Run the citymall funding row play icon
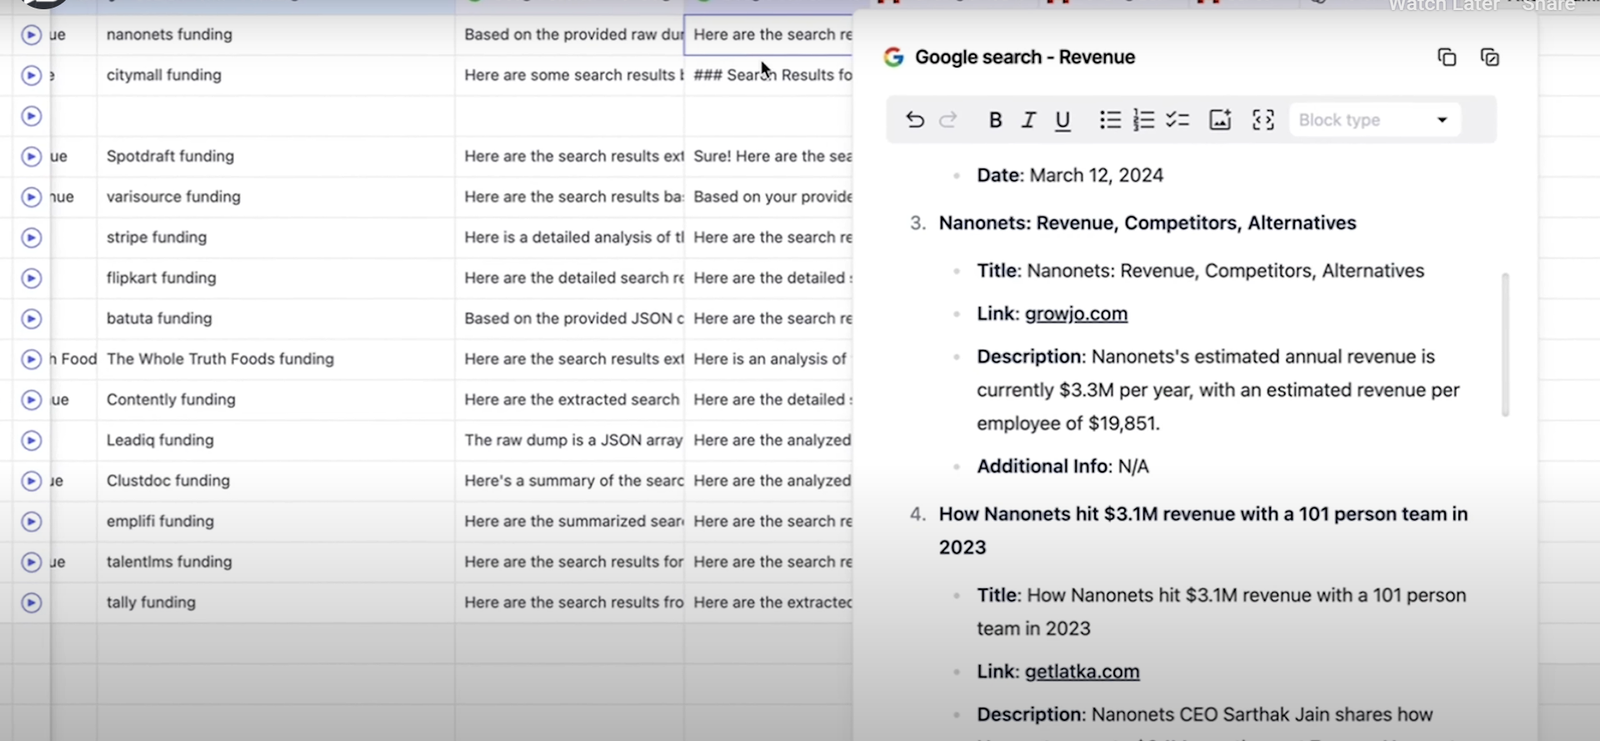1600x741 pixels. coord(31,75)
